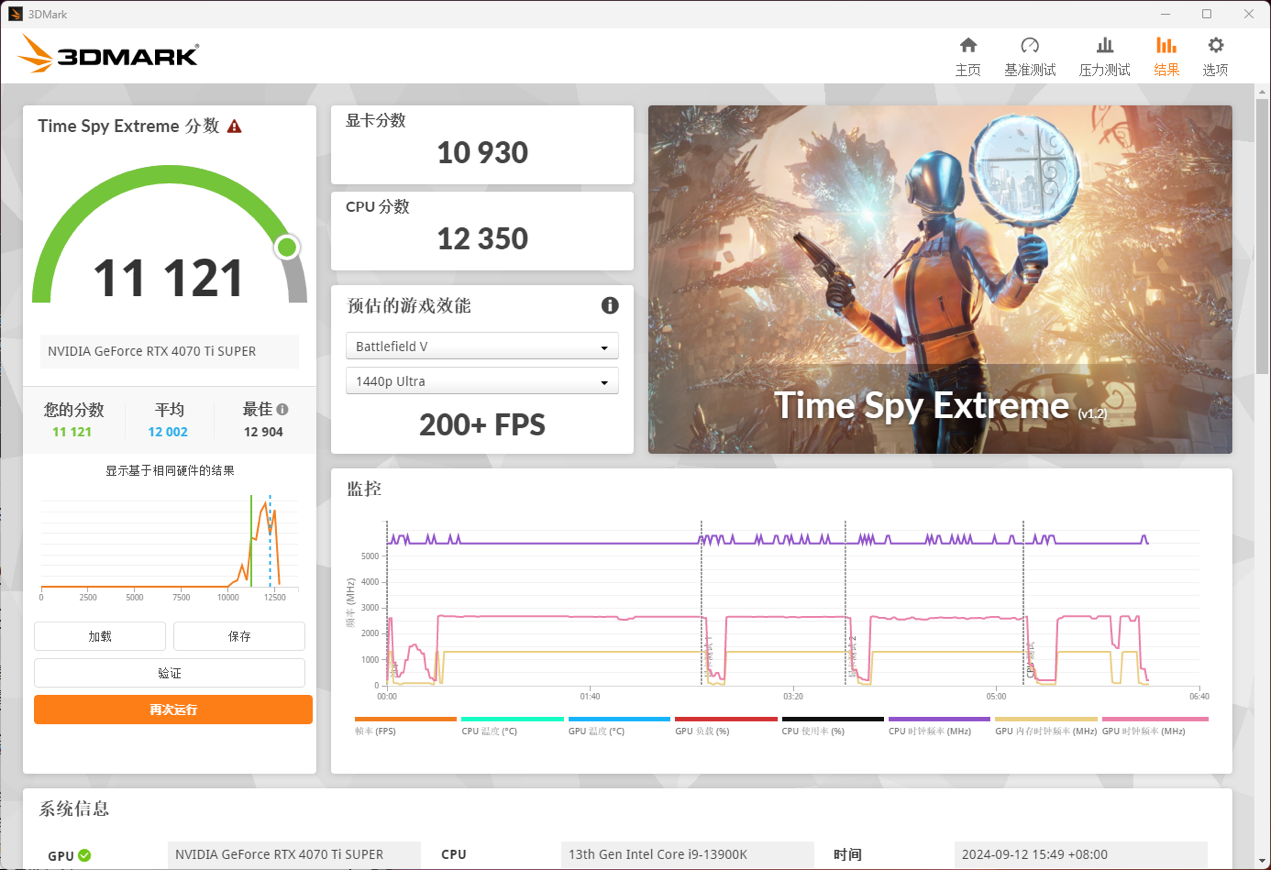Open the 主页 home tab
The height and width of the screenshot is (870, 1271).
(968, 57)
